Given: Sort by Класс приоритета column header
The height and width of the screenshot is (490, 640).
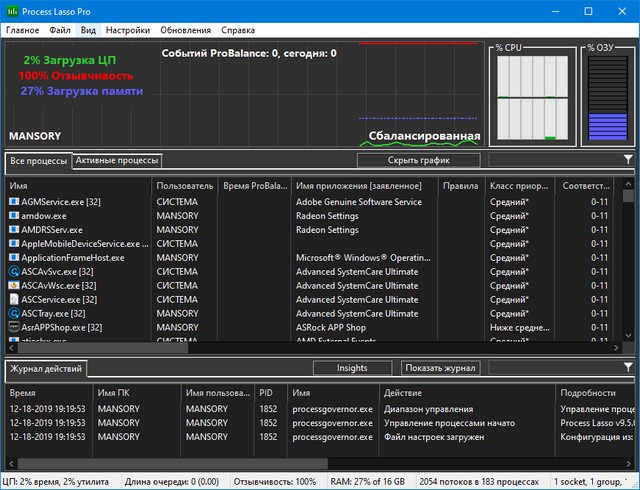Looking at the screenshot, I should point(518,186).
